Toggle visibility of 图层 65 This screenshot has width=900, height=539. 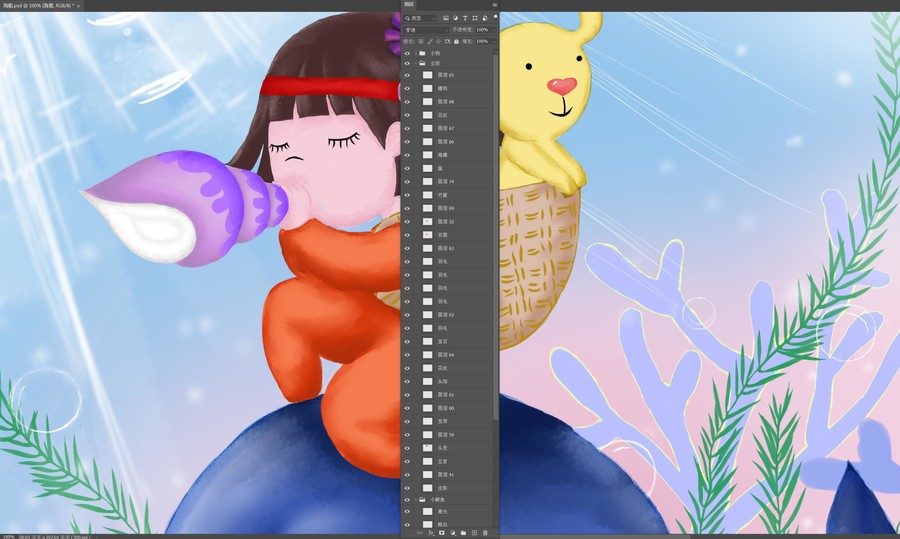pos(407,75)
